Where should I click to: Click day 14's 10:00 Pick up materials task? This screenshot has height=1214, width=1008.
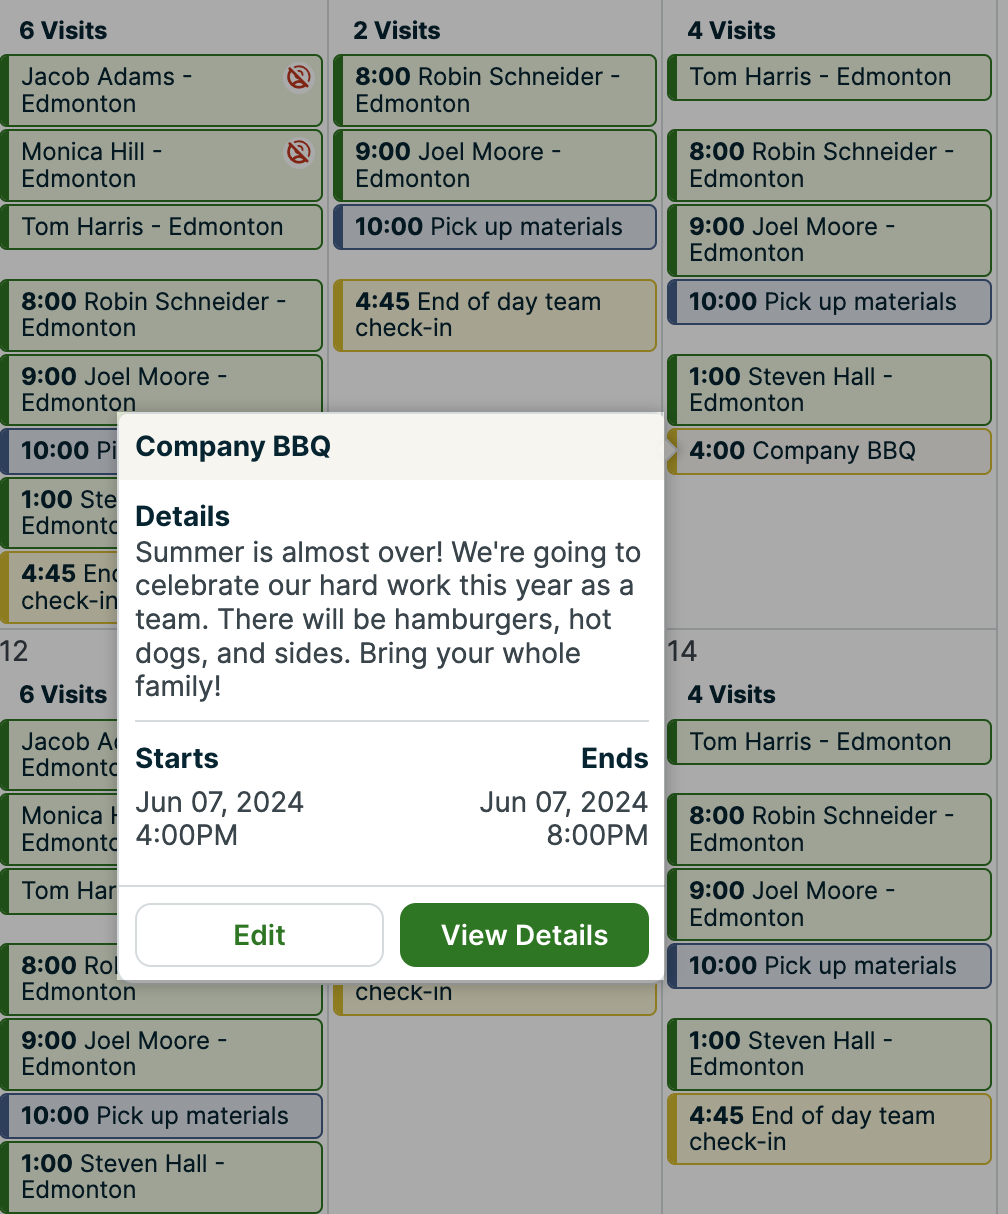(x=830, y=966)
